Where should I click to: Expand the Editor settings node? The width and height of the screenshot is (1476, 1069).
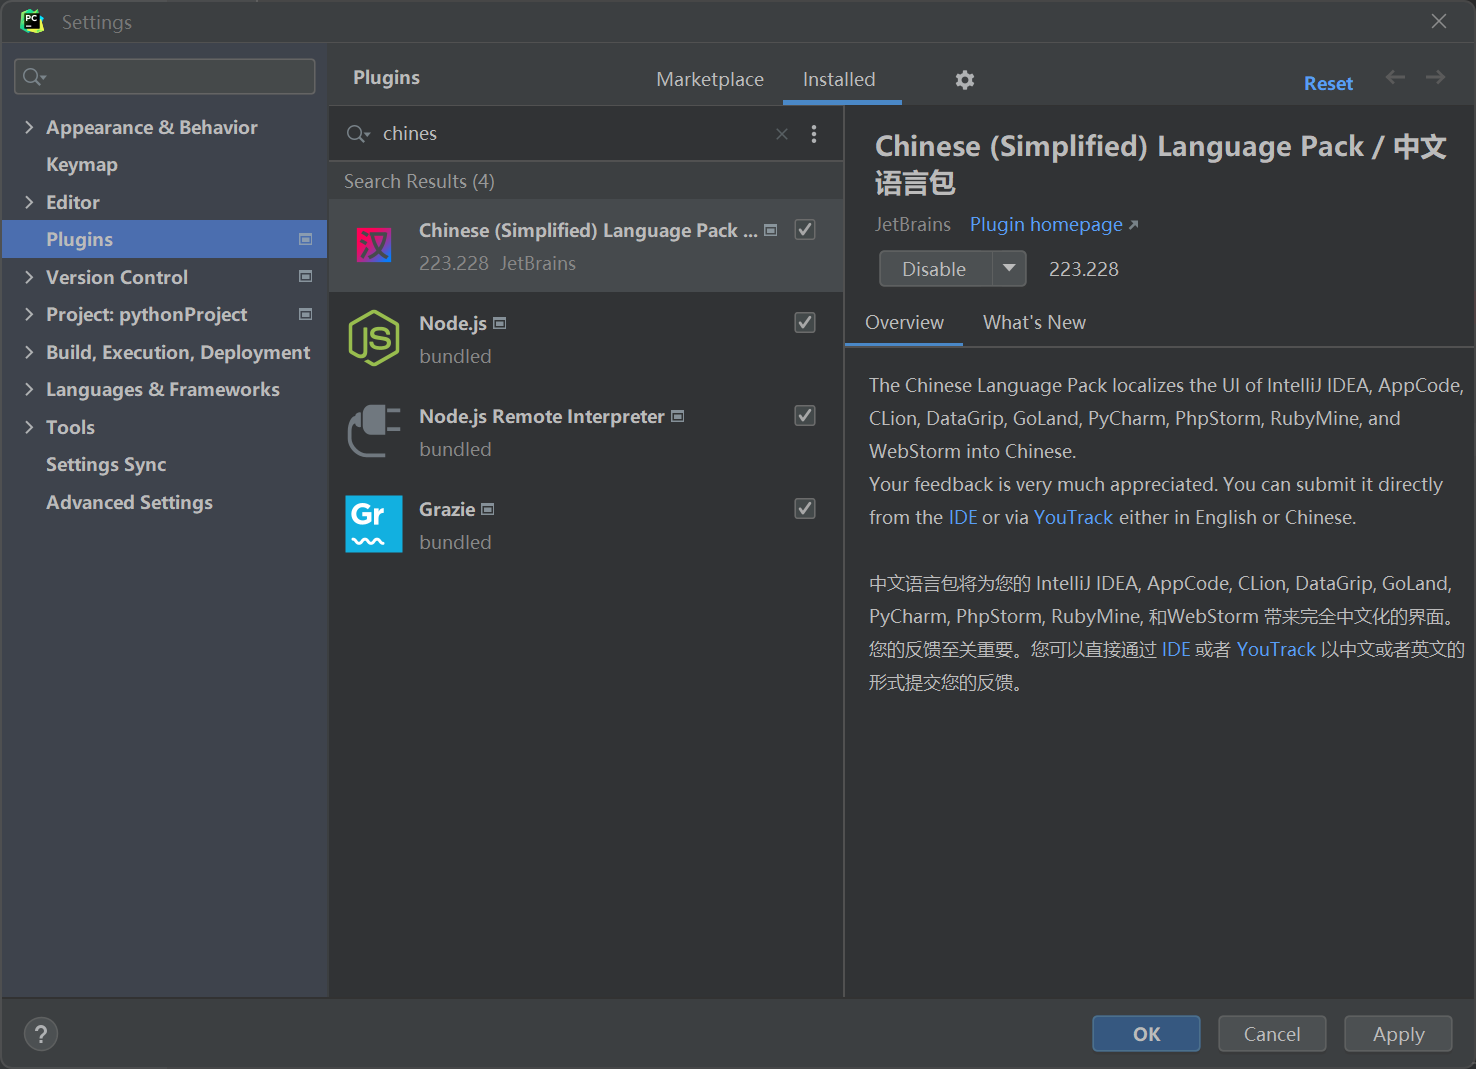pyautogui.click(x=29, y=202)
